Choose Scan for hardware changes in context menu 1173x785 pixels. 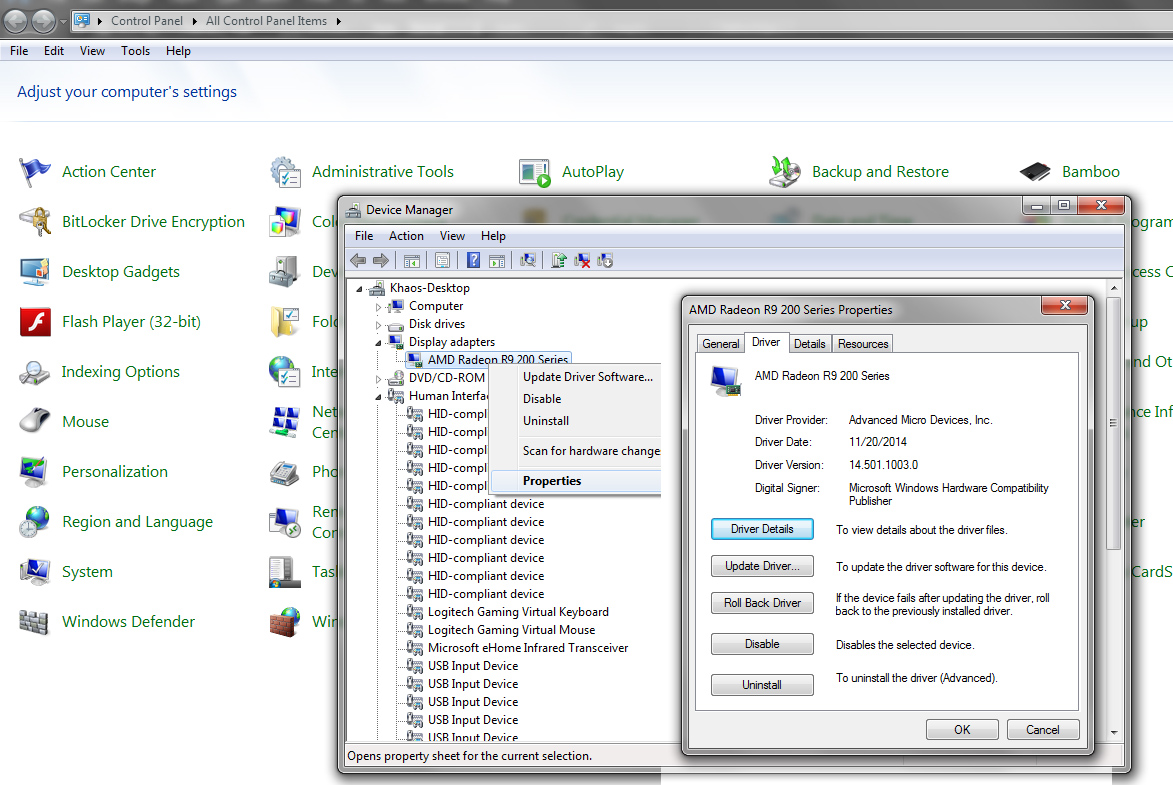tap(575, 451)
